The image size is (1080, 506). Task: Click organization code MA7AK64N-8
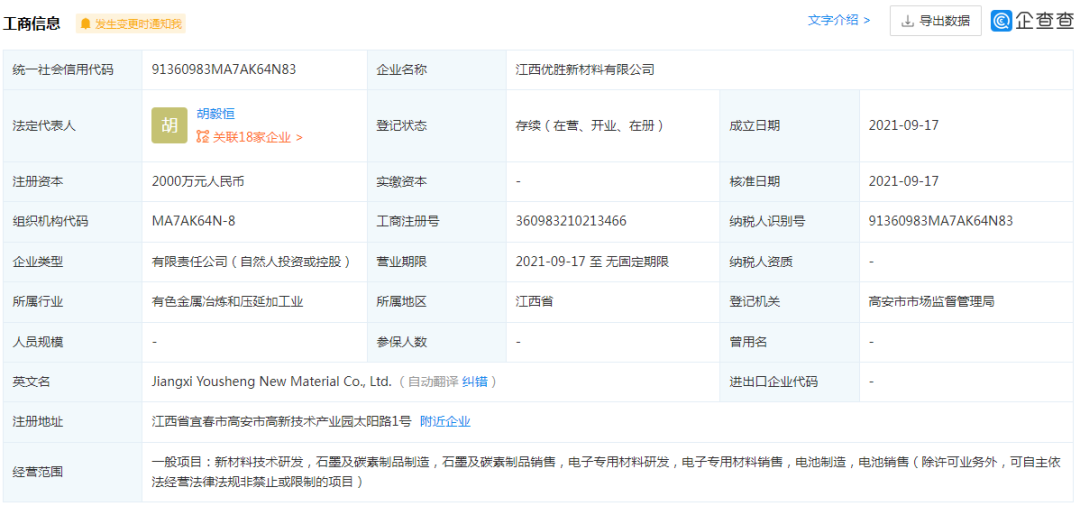coord(194,221)
